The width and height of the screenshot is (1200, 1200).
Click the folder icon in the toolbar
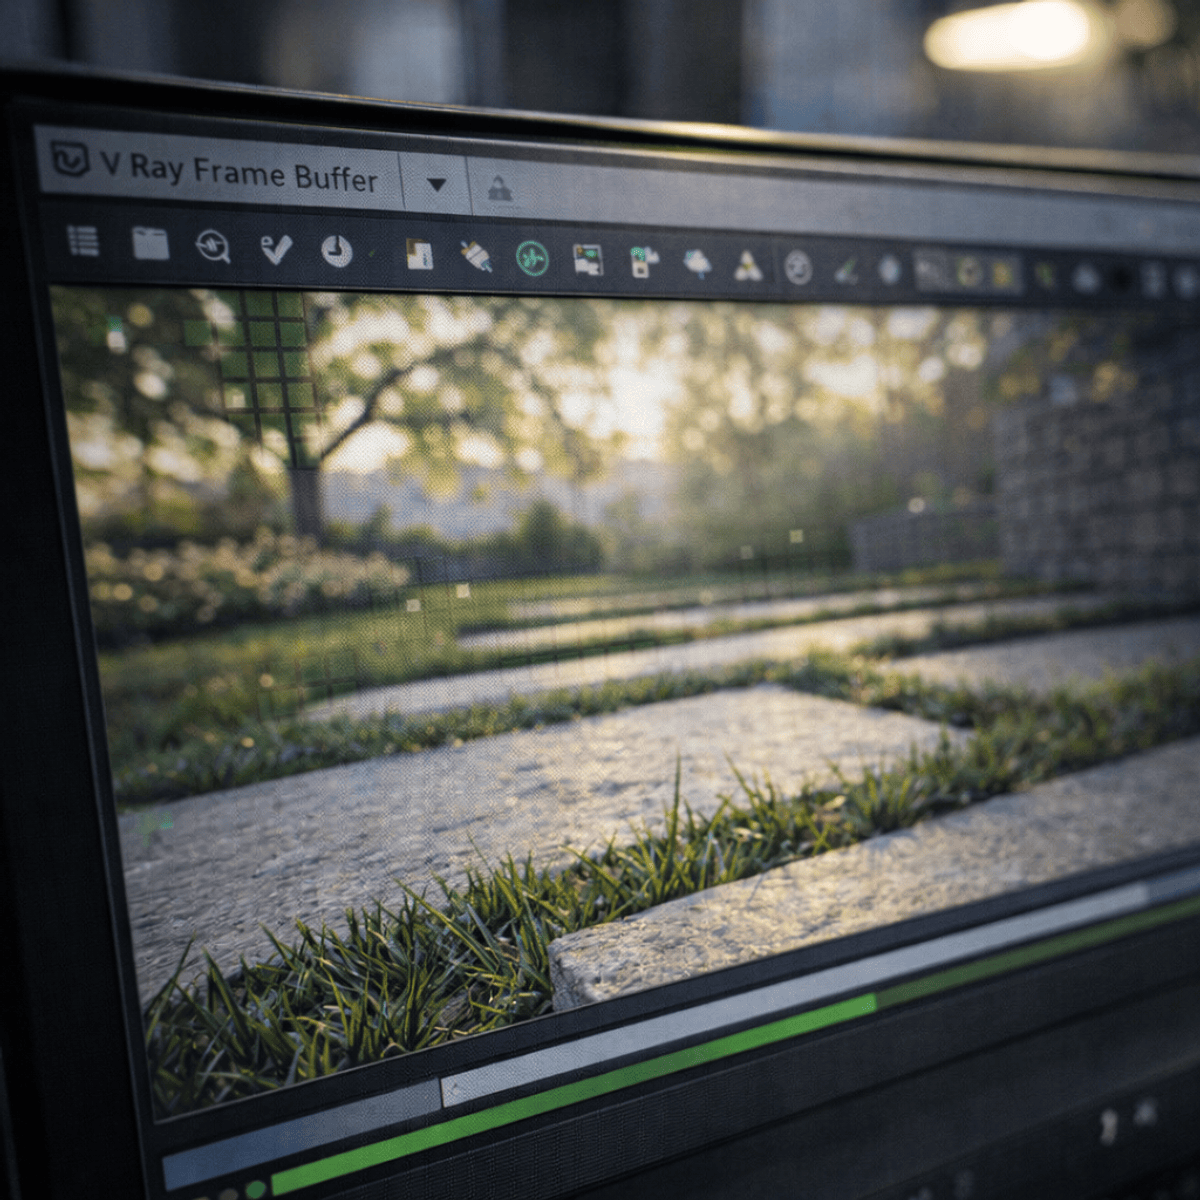tap(150, 243)
